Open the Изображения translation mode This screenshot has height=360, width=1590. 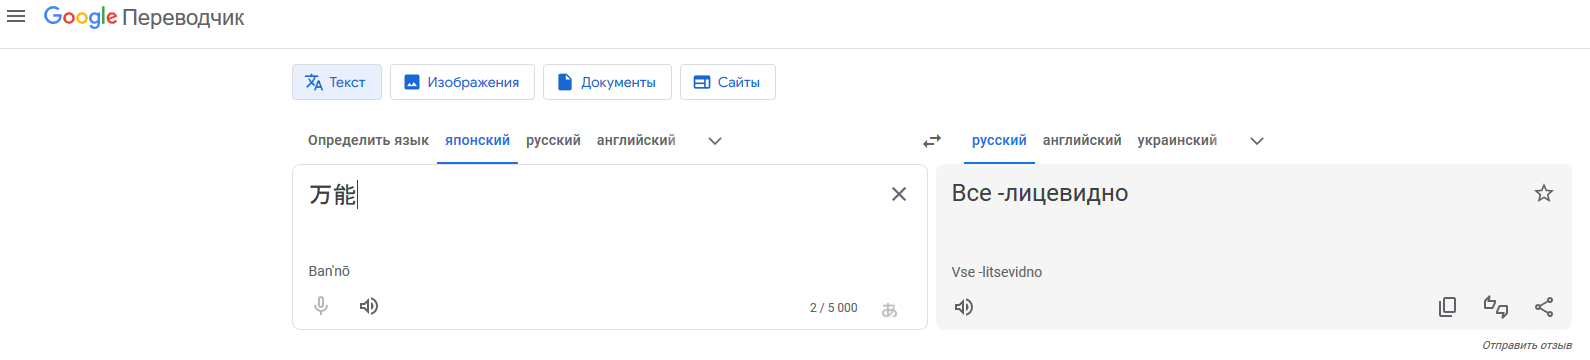coord(462,82)
